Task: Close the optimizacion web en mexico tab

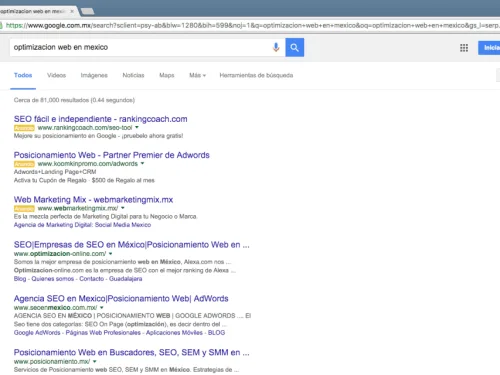Action: [x=72, y=11]
